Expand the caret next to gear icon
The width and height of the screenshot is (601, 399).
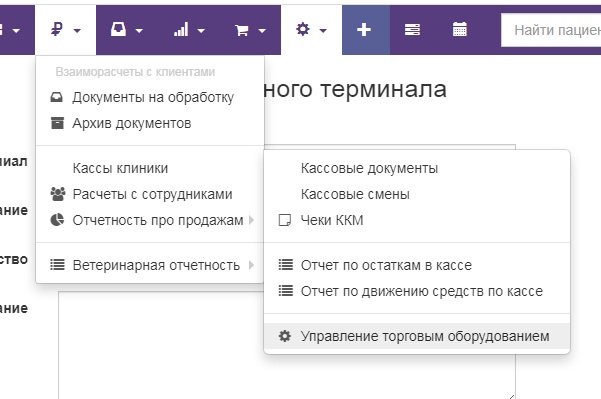click(323, 31)
